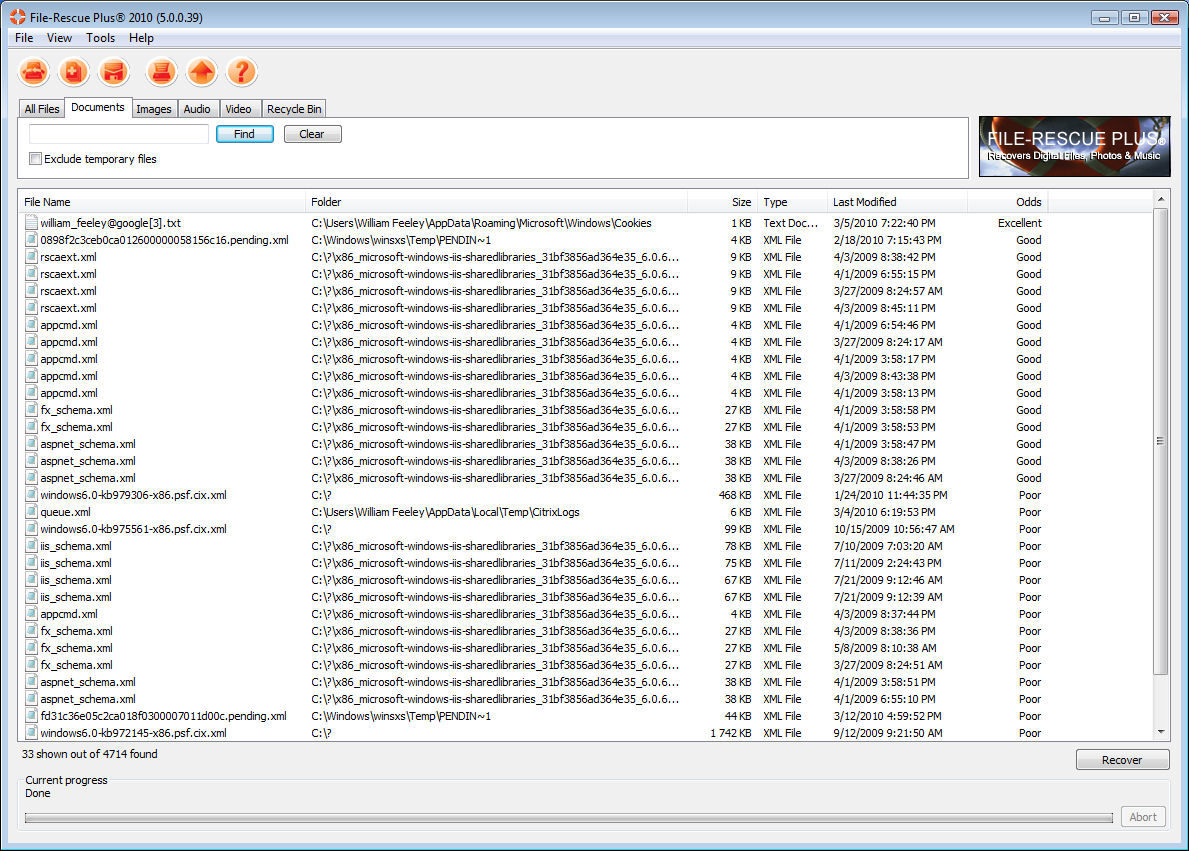
Task: Click file icon beside windows6.0-kb975561-x86.psf.cix.xml
Action: click(31, 529)
